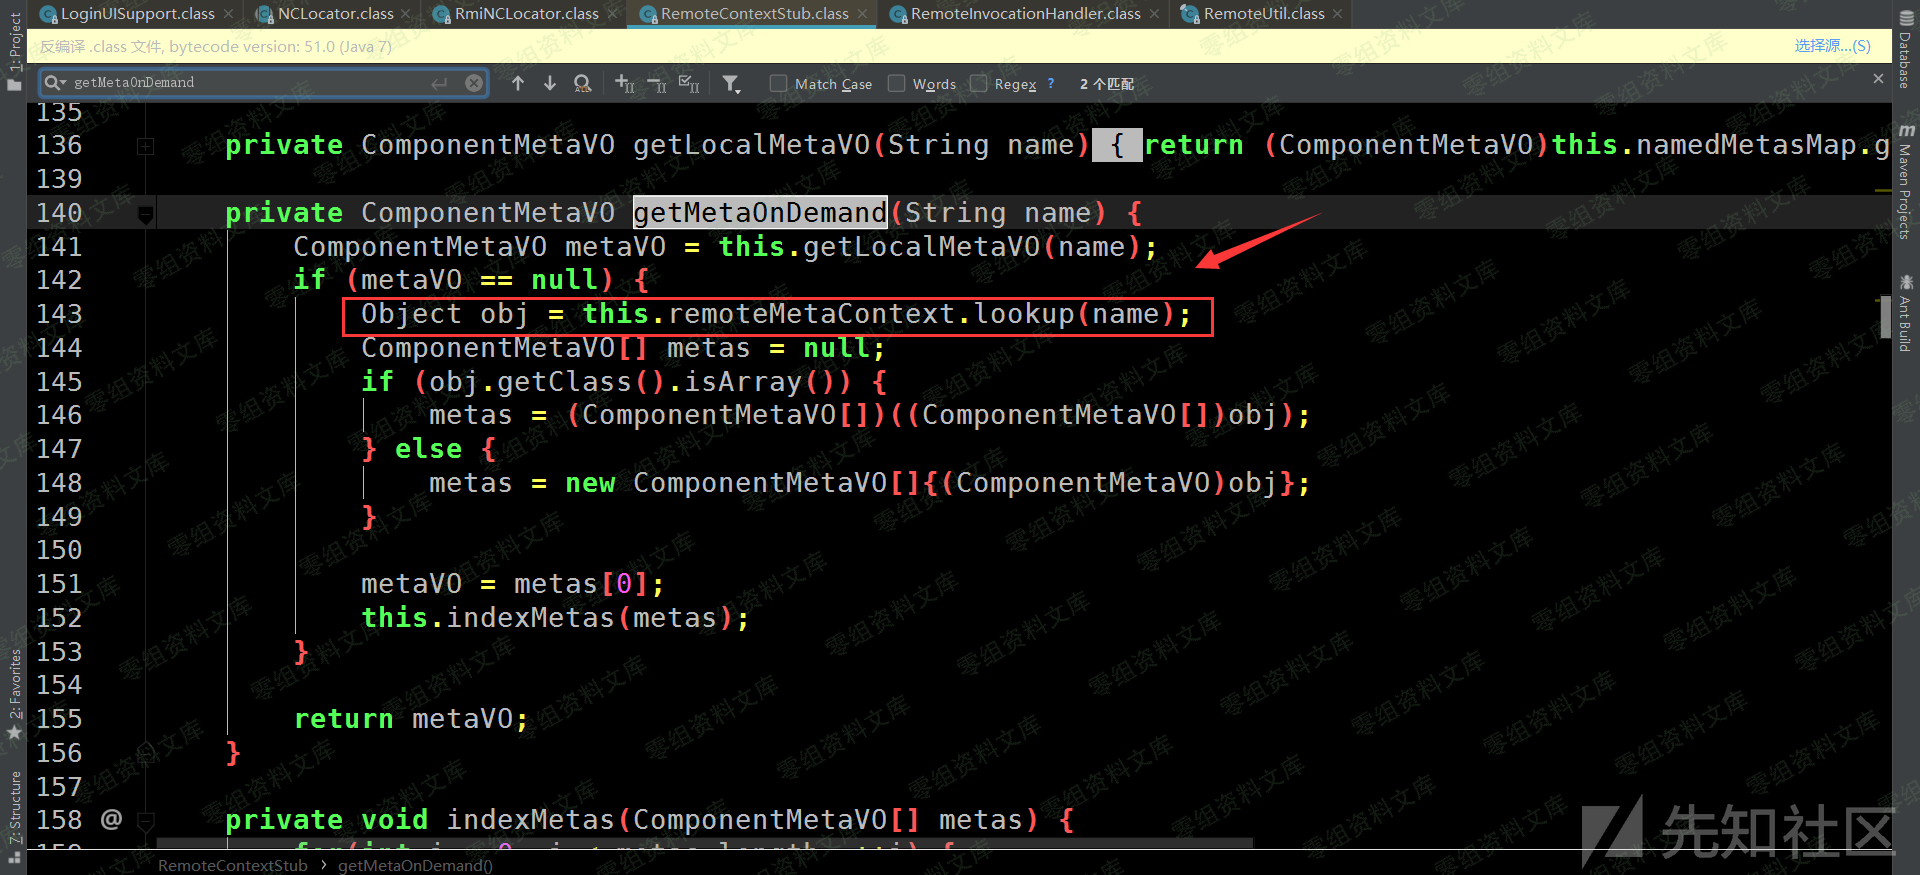Viewport: 1920px width, 875px height.
Task: Clear the search field text
Action: tap(474, 83)
